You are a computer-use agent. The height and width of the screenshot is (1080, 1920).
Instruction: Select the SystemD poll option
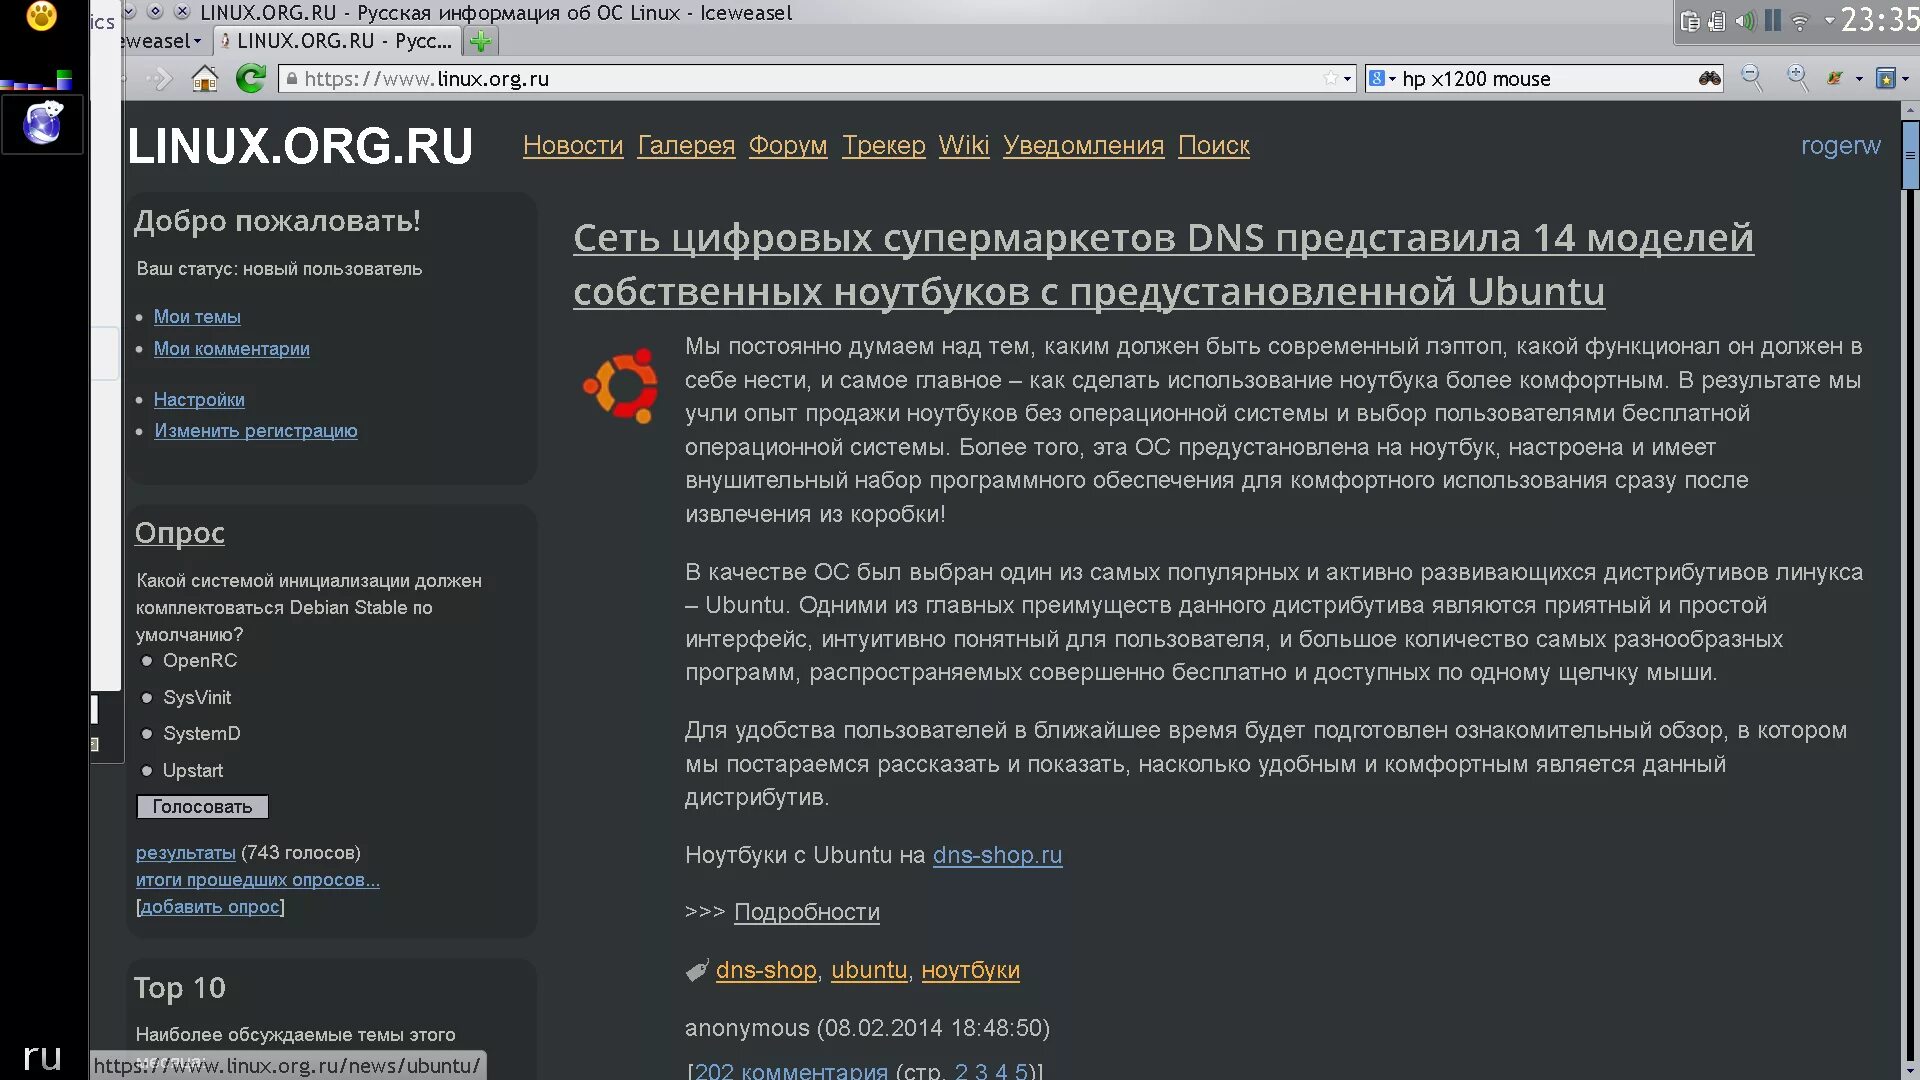coord(147,734)
